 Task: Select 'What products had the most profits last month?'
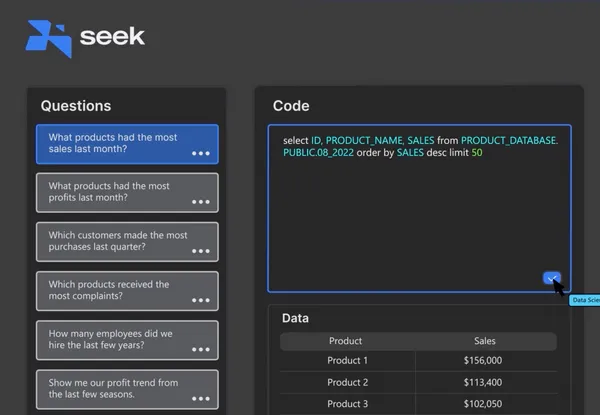127,193
